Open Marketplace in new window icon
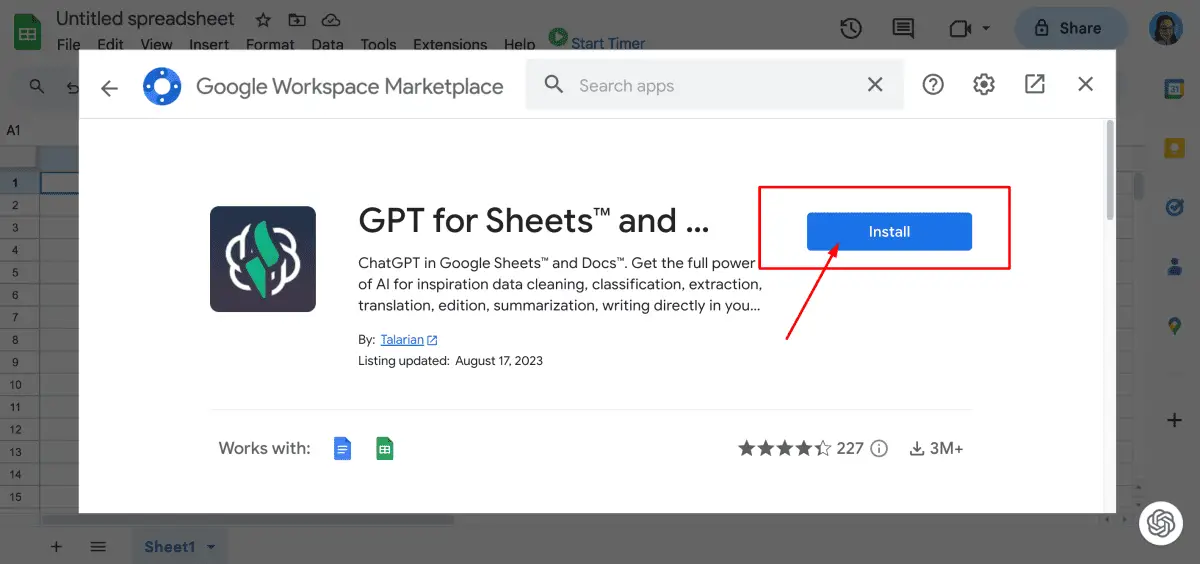The width and height of the screenshot is (1200, 564). tap(1035, 85)
